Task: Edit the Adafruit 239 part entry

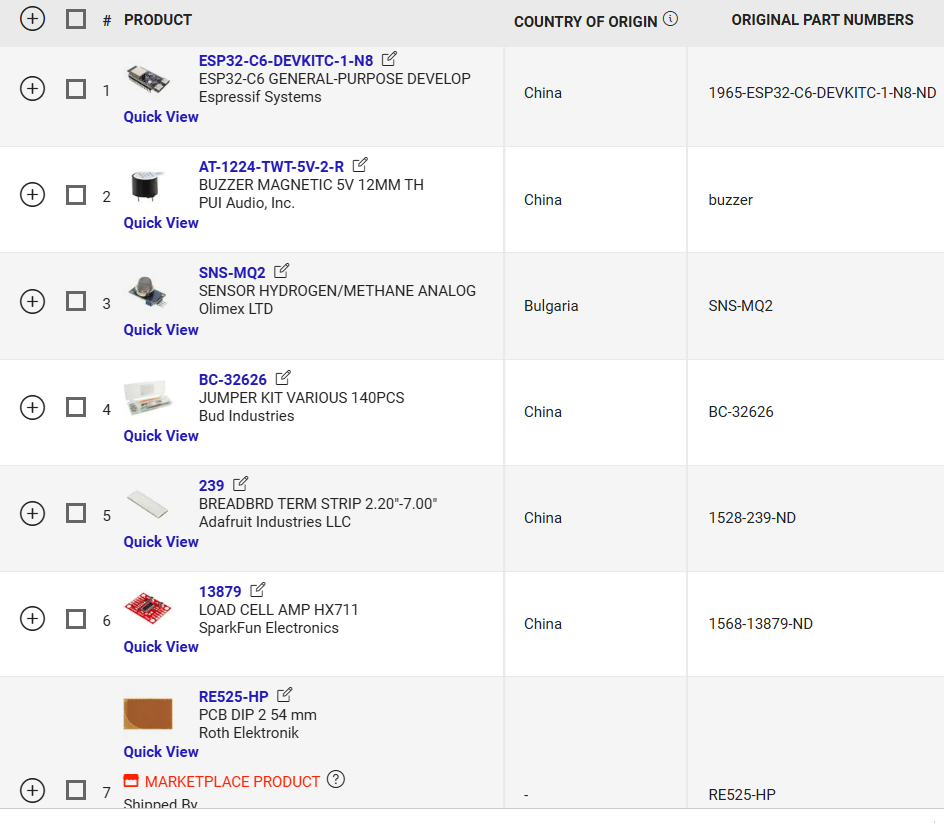Action: tap(240, 484)
